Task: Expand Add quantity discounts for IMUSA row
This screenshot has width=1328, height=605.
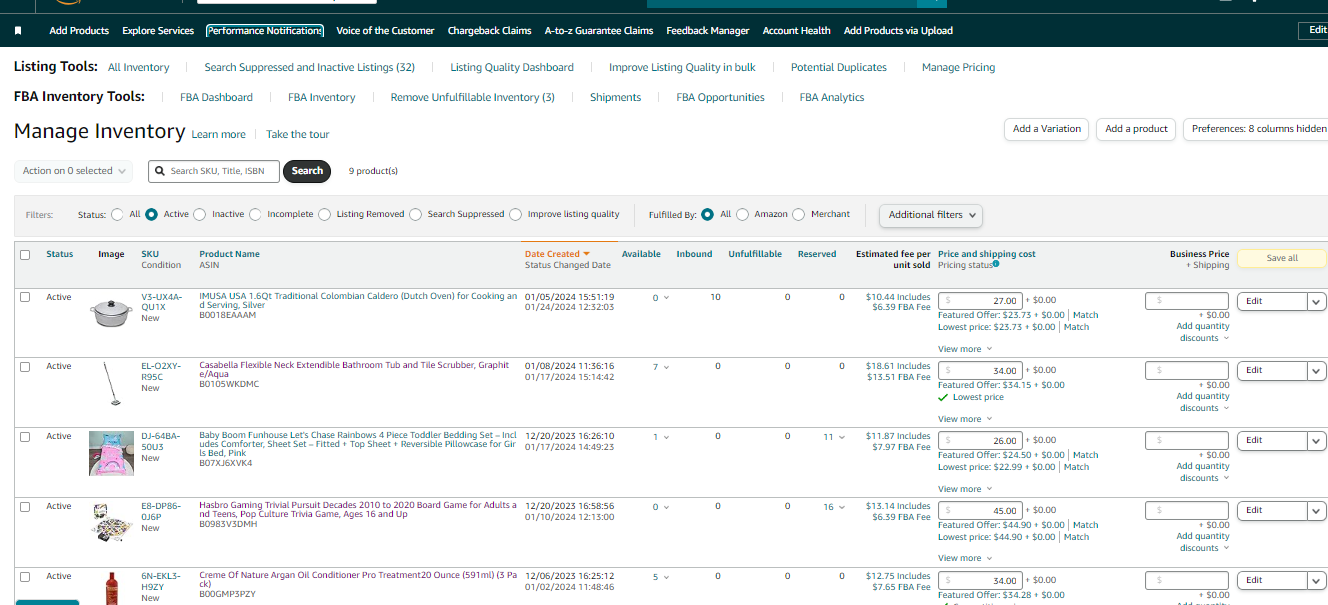Action: click(x=1203, y=332)
